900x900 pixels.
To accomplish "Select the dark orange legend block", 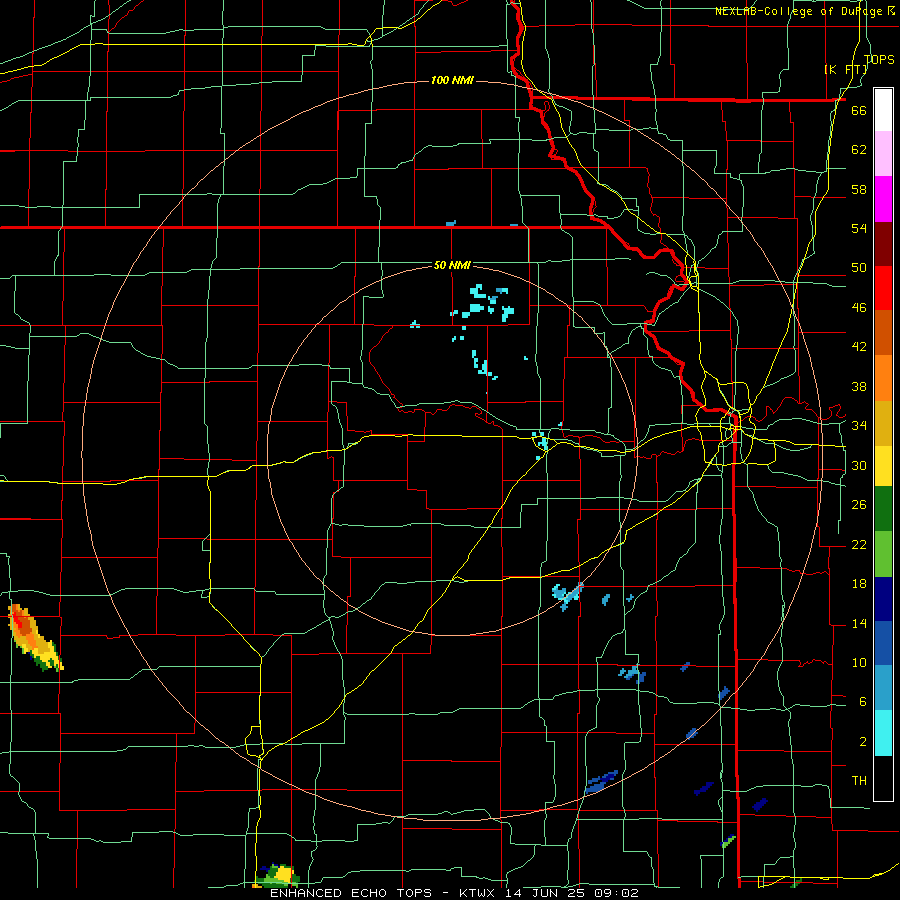I will [883, 333].
